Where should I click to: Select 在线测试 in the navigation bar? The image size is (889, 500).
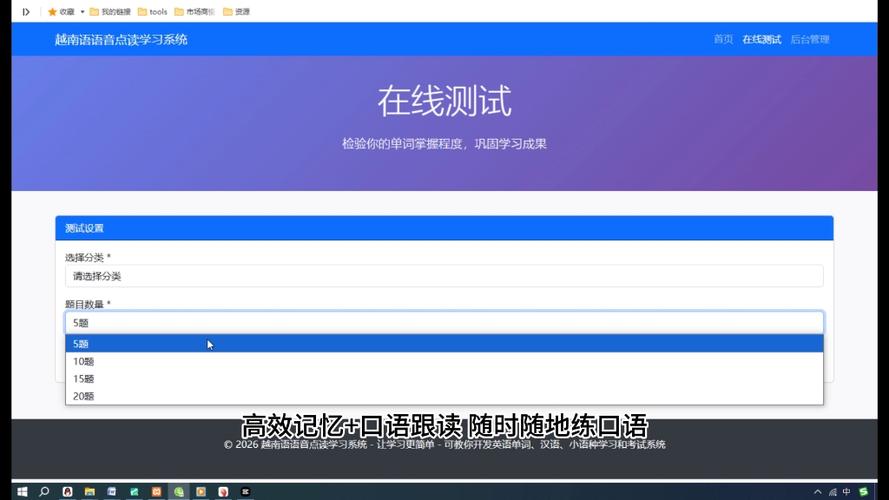pyautogui.click(x=761, y=39)
